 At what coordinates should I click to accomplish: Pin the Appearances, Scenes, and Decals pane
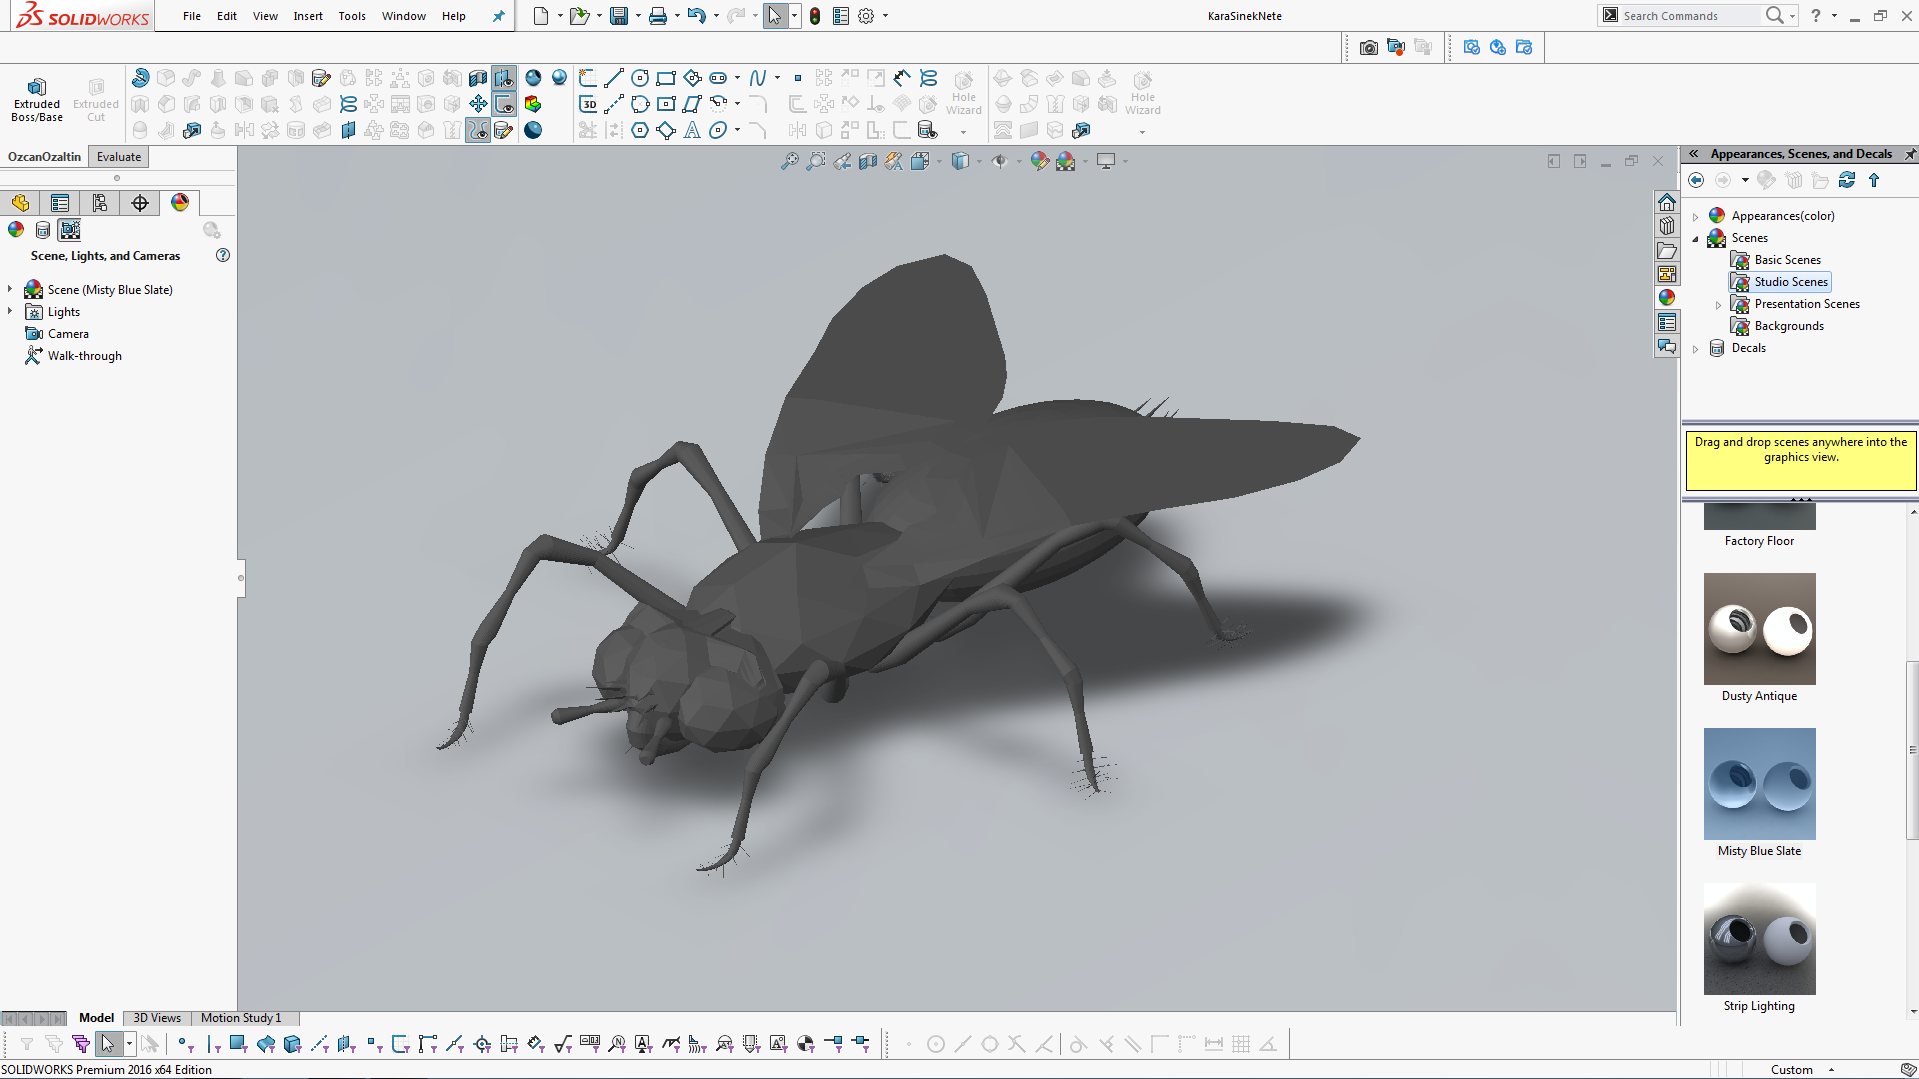[1910, 154]
